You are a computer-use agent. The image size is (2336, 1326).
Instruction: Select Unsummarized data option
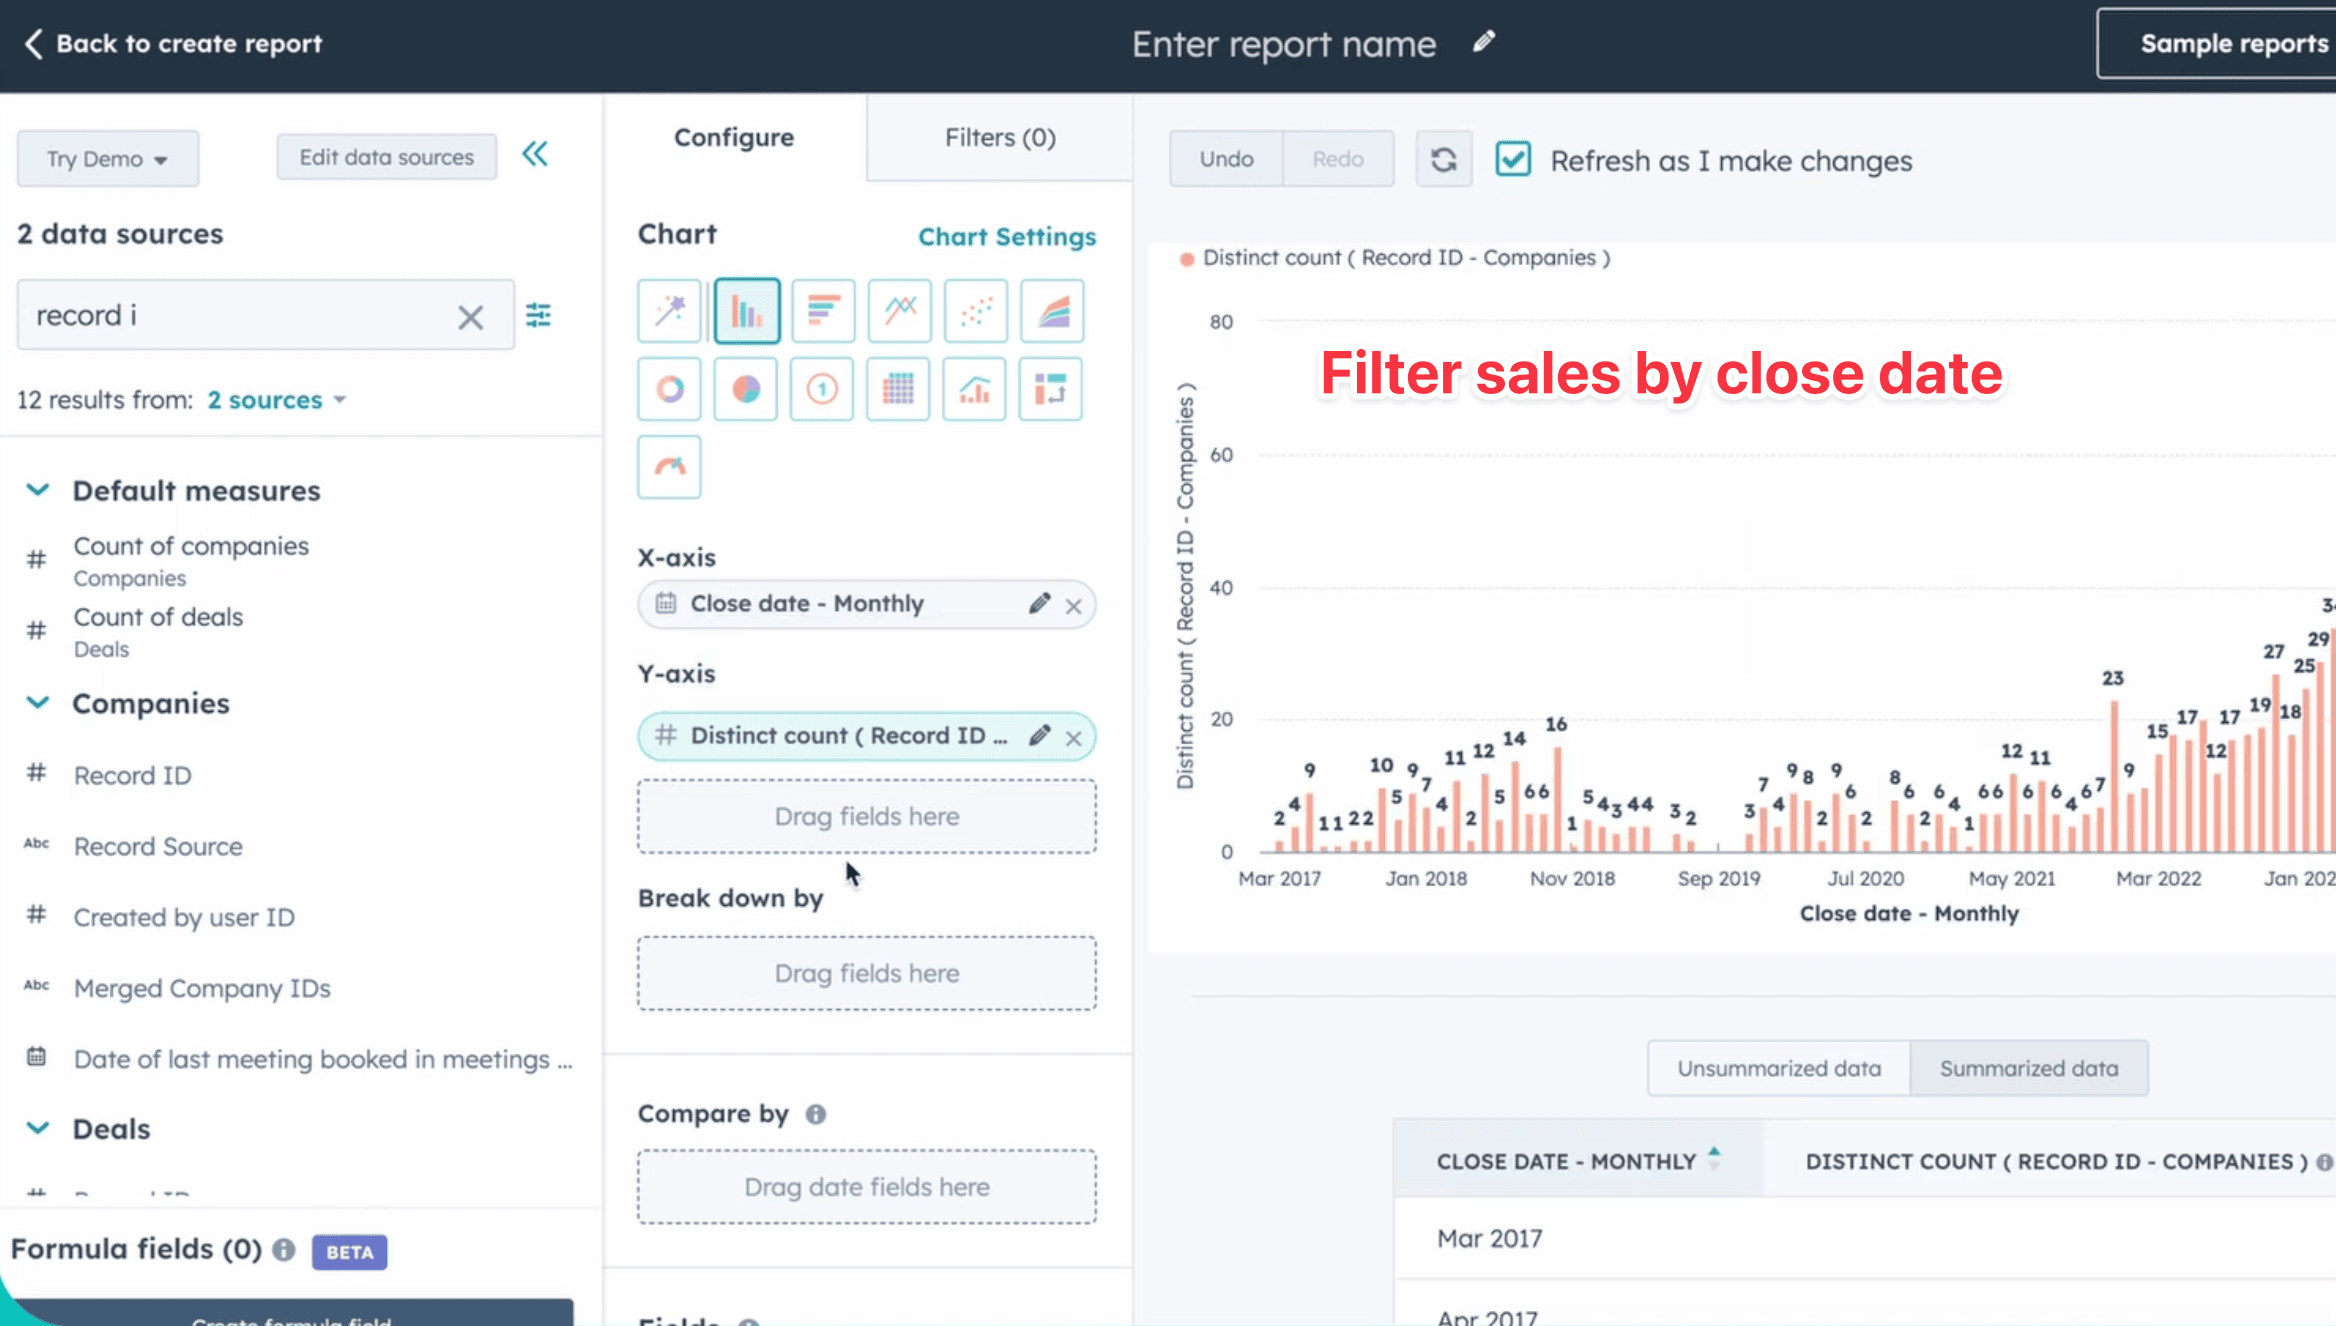coord(1777,1067)
